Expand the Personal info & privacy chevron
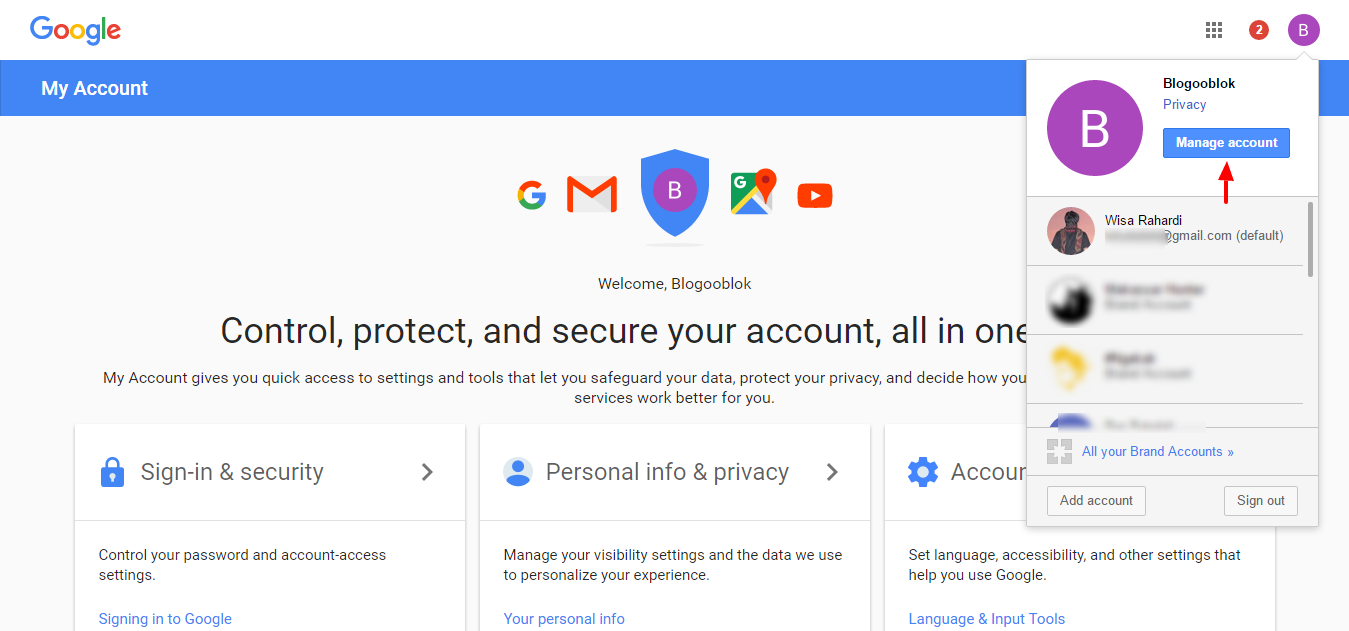Screen dimensions: 1349x631 pyautogui.click(x=832, y=472)
